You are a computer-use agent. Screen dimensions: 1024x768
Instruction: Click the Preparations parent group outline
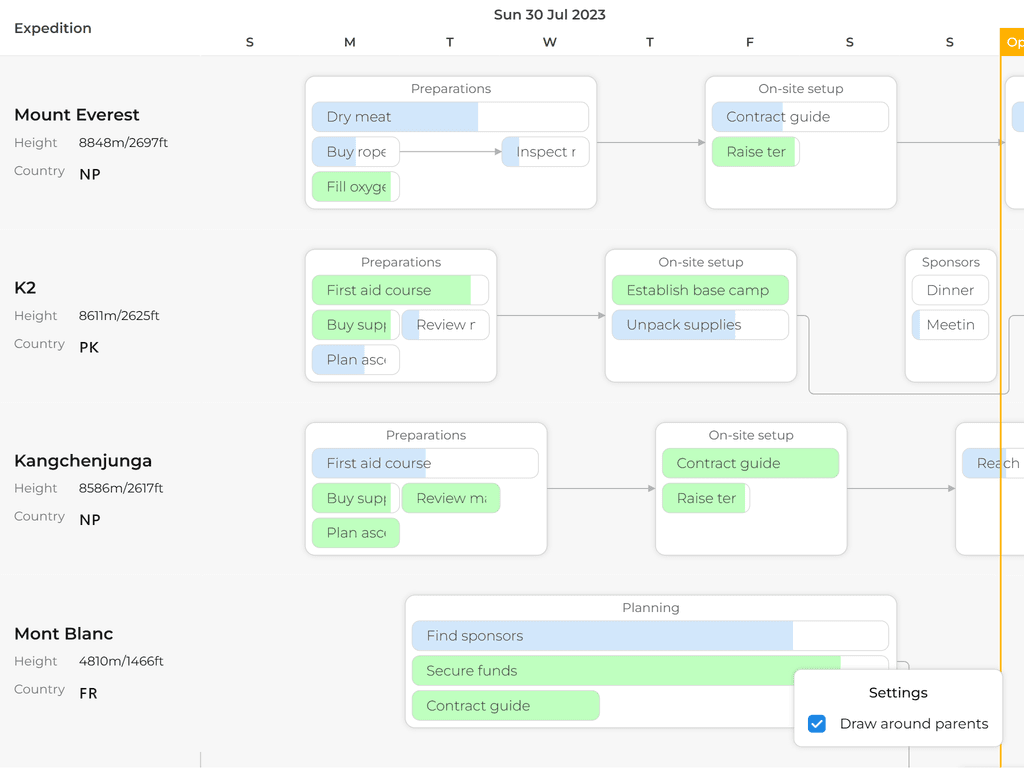coord(450,89)
